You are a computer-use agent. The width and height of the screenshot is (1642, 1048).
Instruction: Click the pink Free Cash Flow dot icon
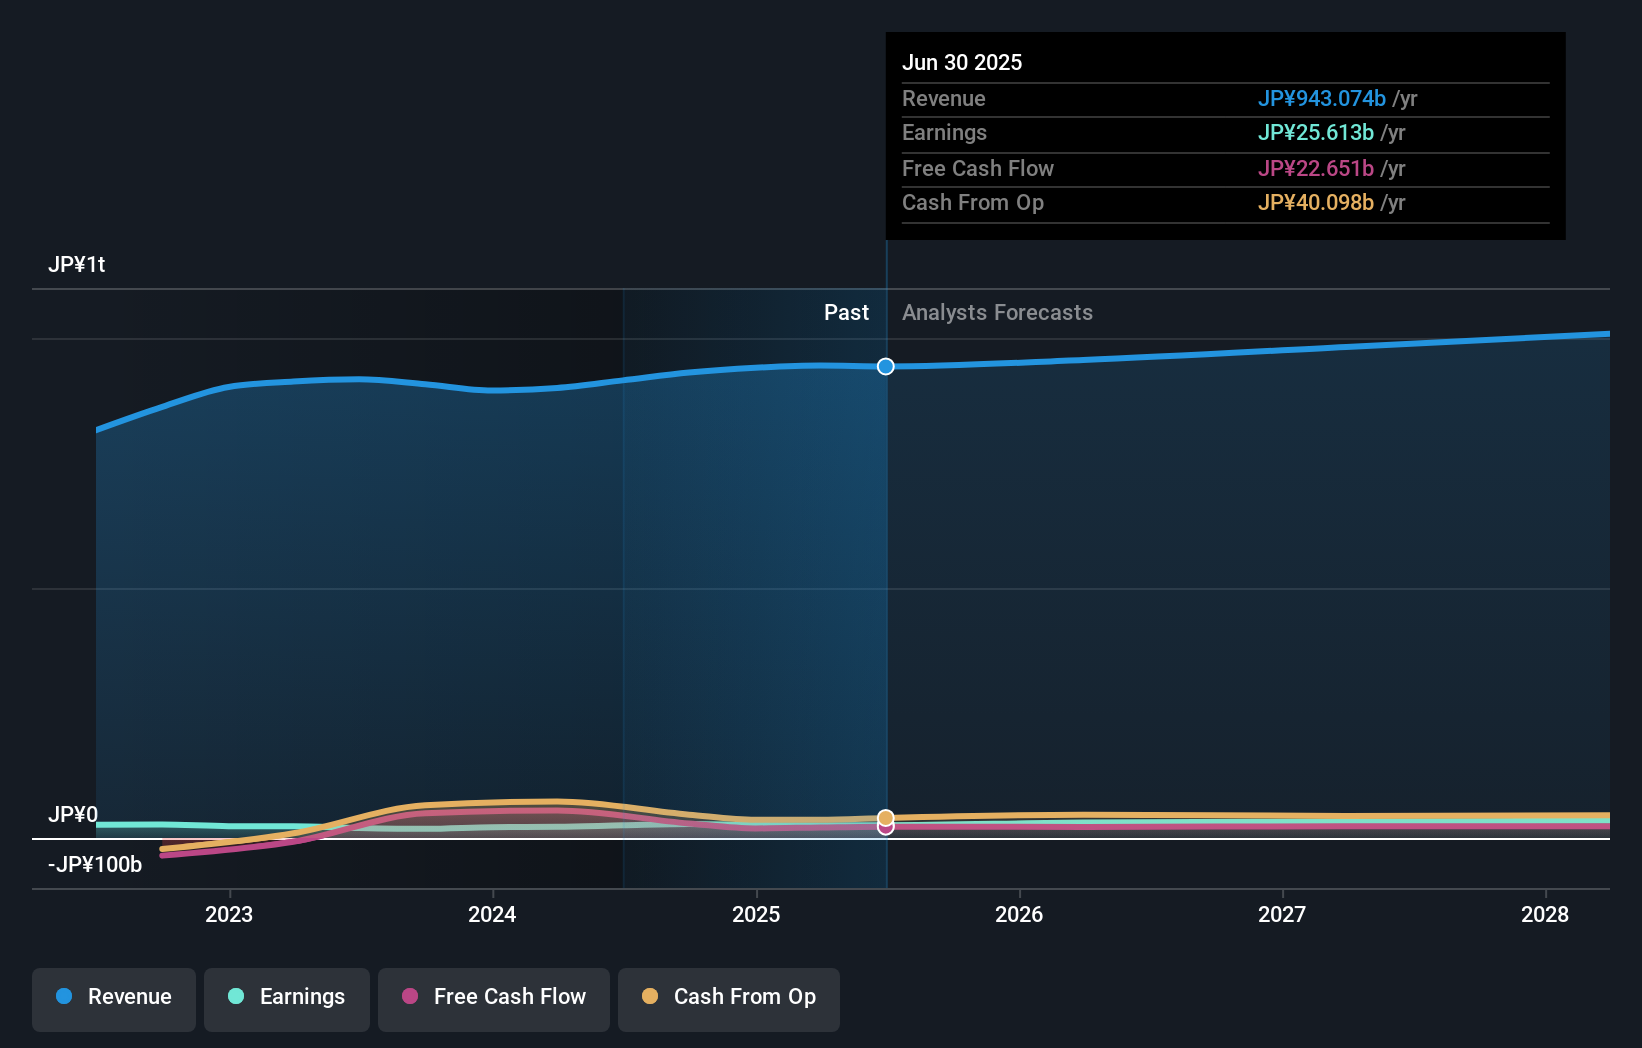click(x=411, y=997)
